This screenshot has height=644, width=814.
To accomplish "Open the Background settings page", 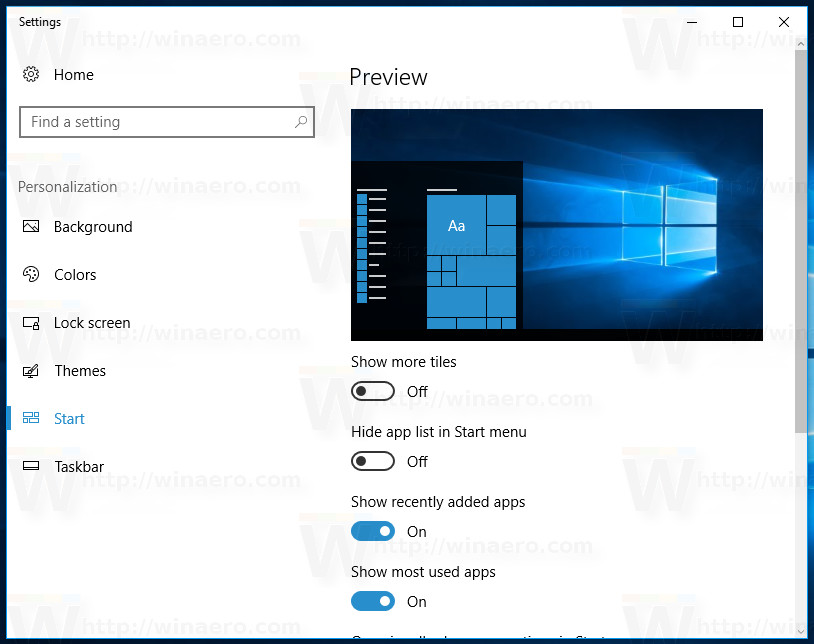I will point(93,227).
